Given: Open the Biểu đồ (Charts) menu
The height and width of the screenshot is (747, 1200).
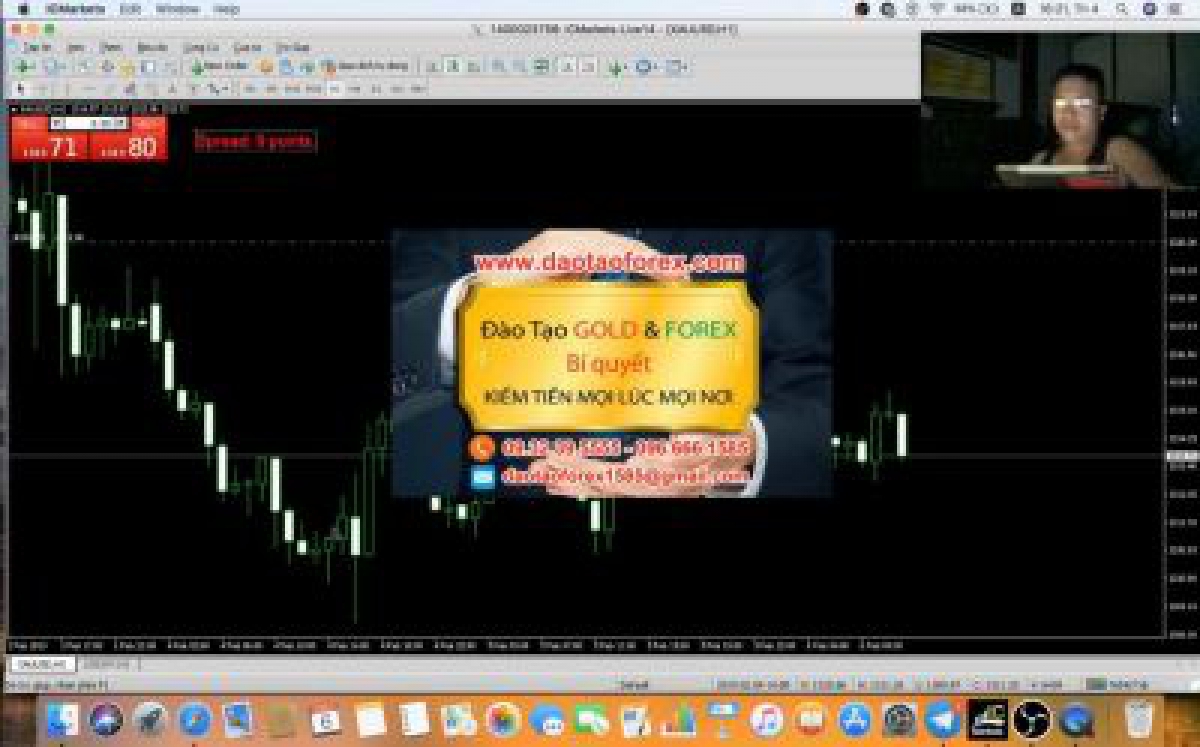Looking at the screenshot, I should 152,47.
